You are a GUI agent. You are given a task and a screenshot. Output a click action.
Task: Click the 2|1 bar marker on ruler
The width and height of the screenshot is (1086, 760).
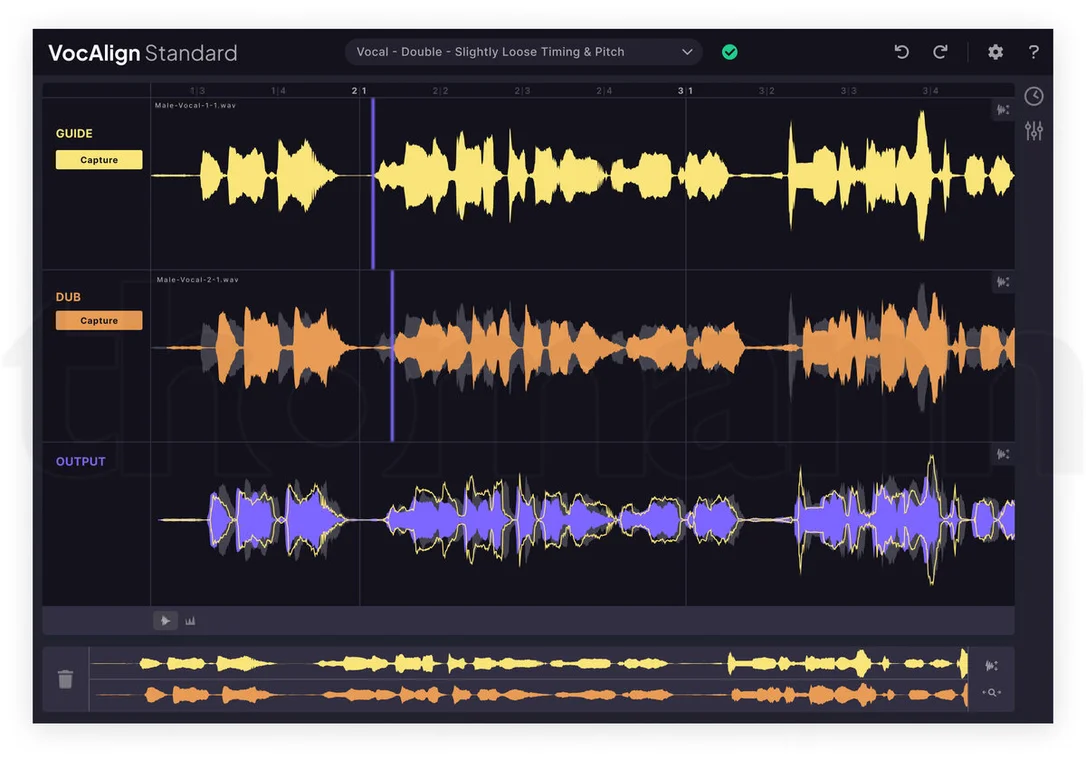tap(359, 91)
